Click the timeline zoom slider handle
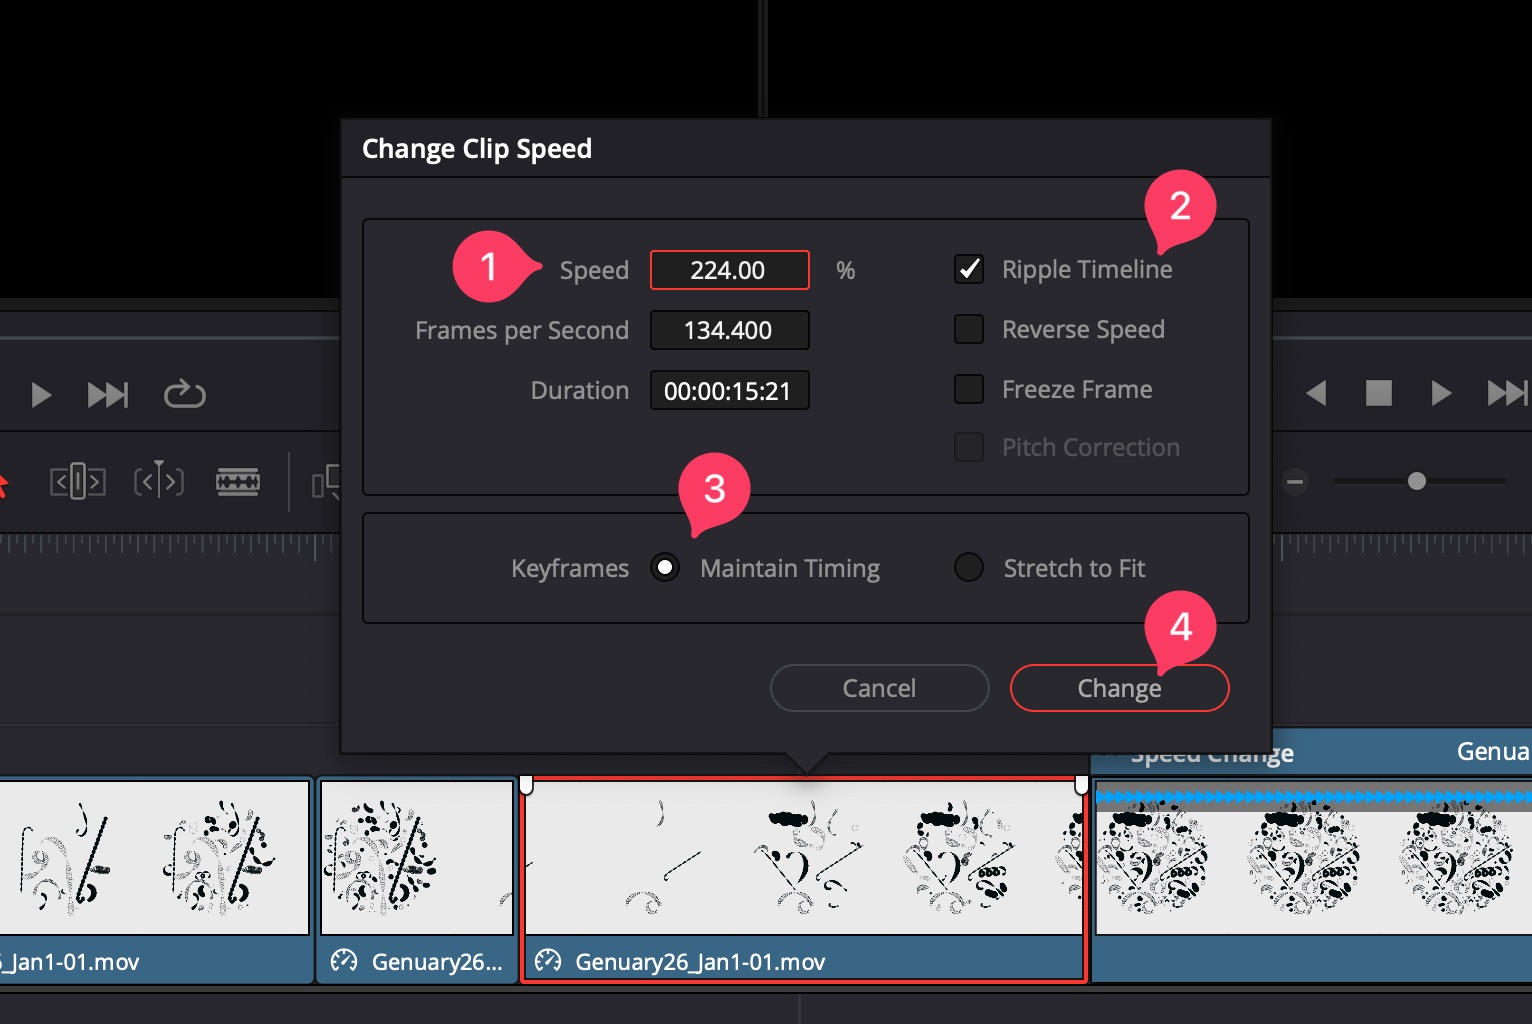The width and height of the screenshot is (1532, 1024). (1416, 481)
